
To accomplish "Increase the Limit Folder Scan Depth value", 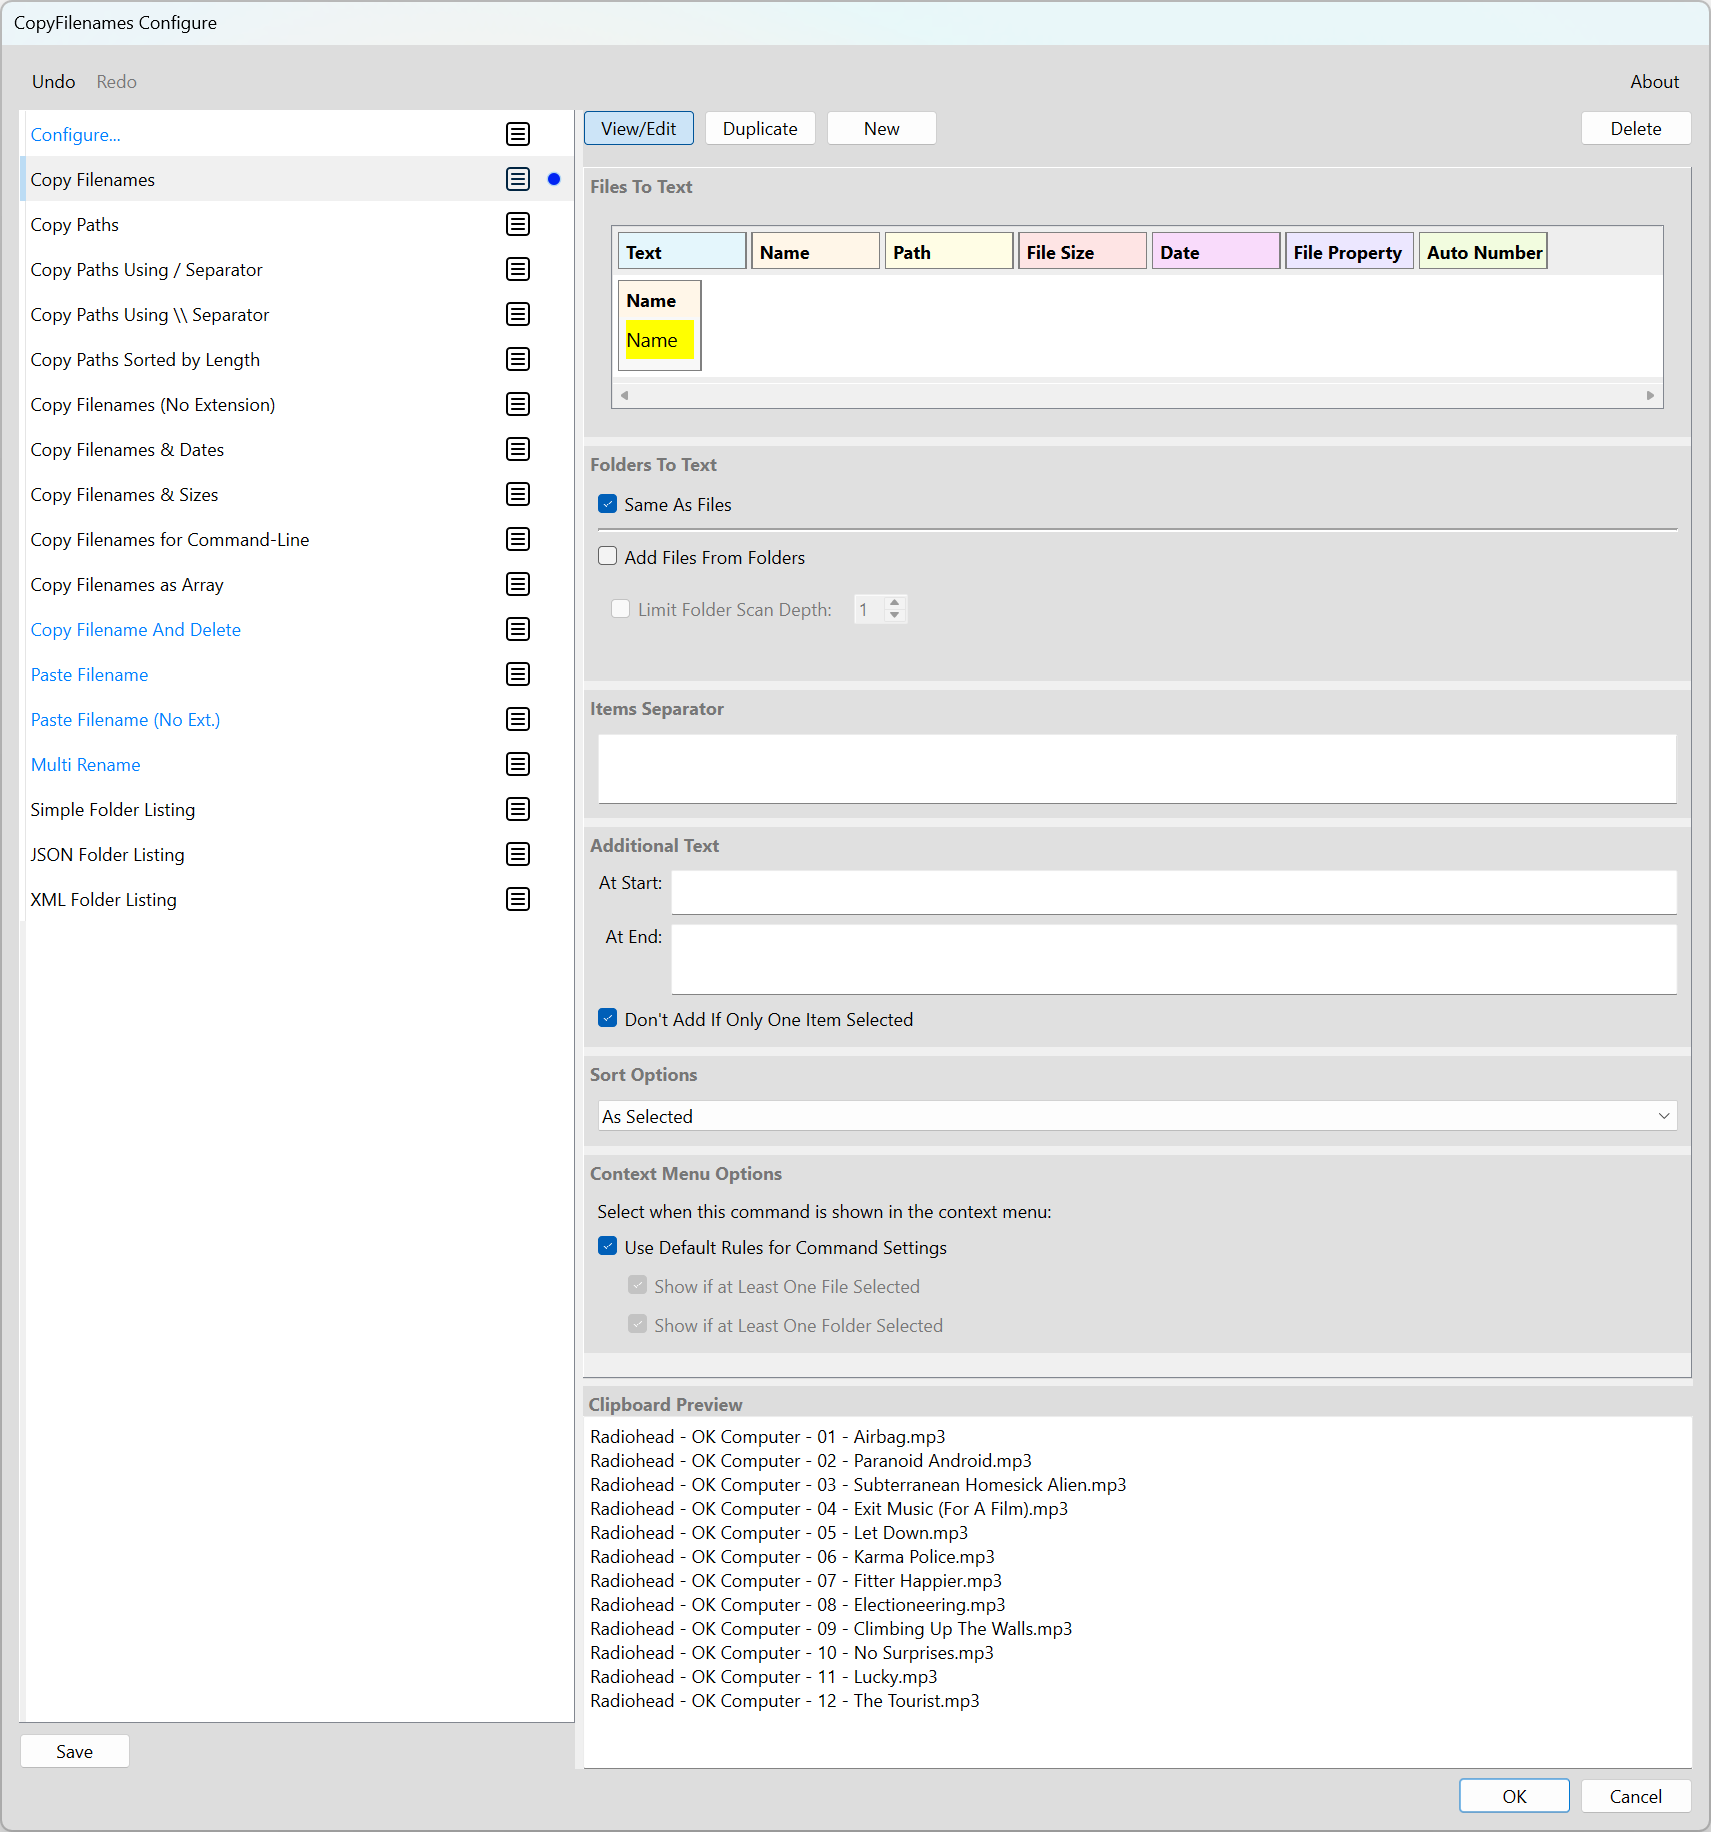I will click(896, 602).
